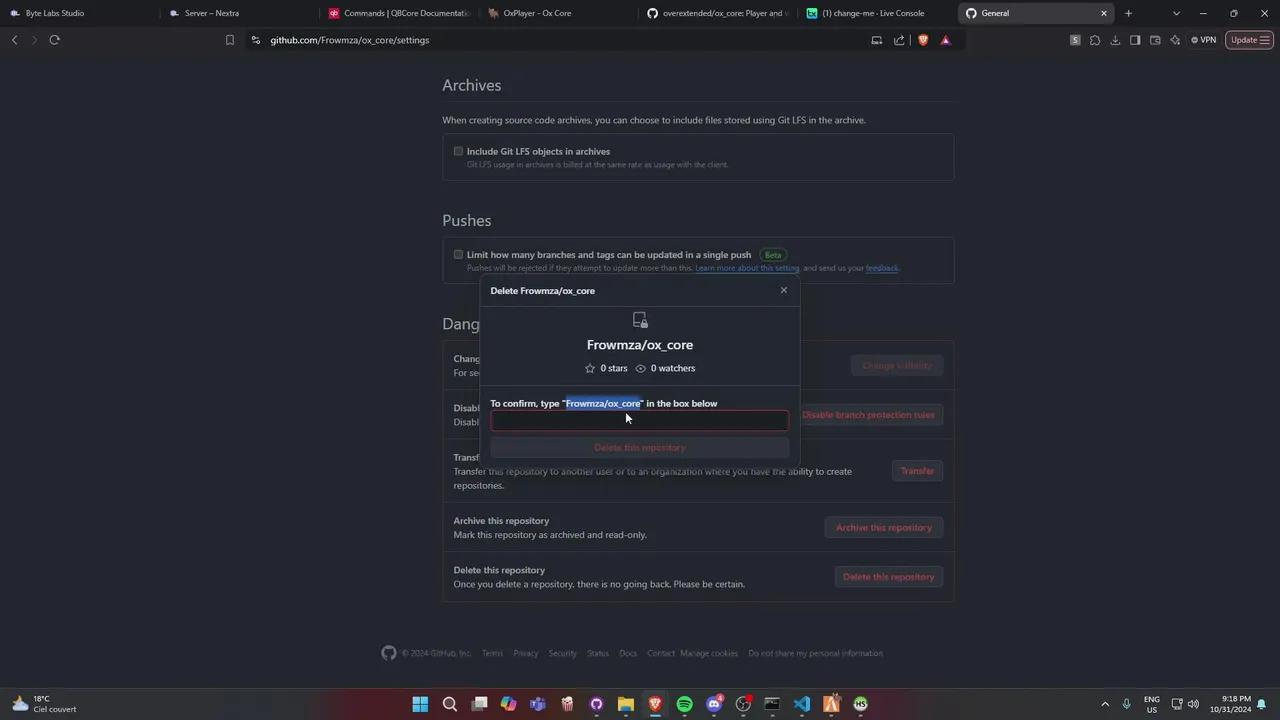Reload the current page

54,40
